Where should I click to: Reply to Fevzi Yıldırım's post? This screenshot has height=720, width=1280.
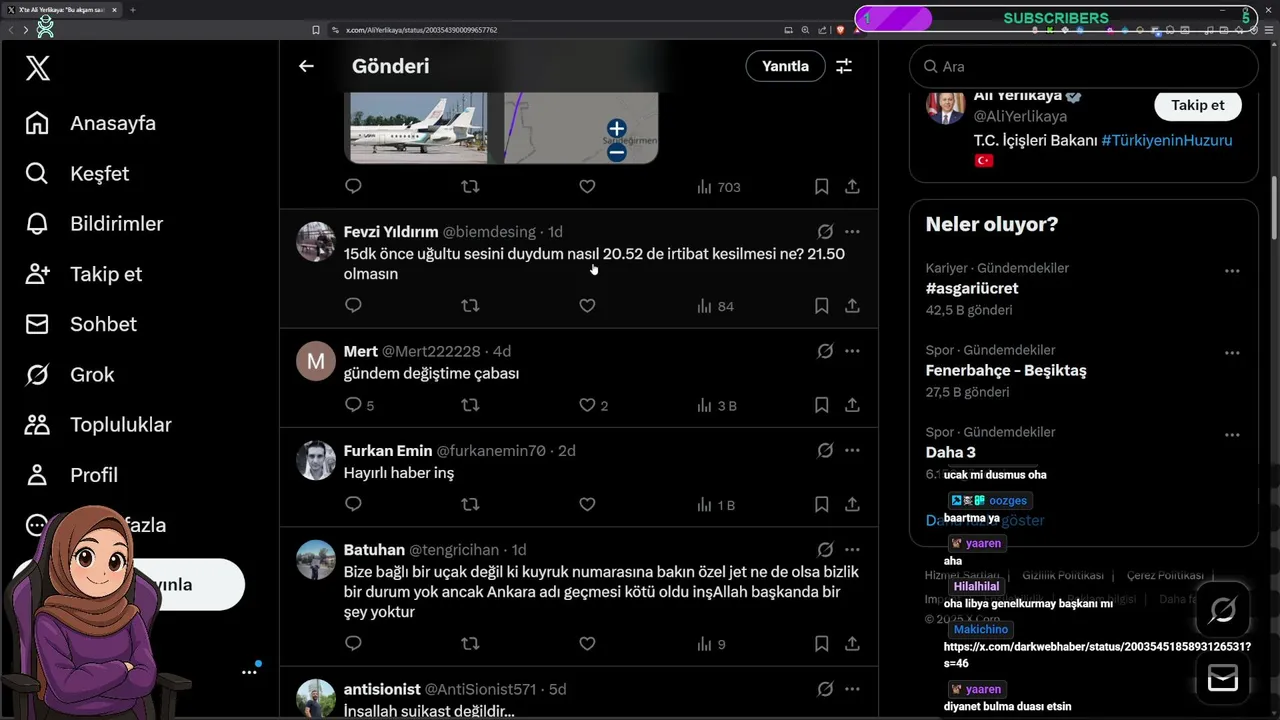pos(353,305)
